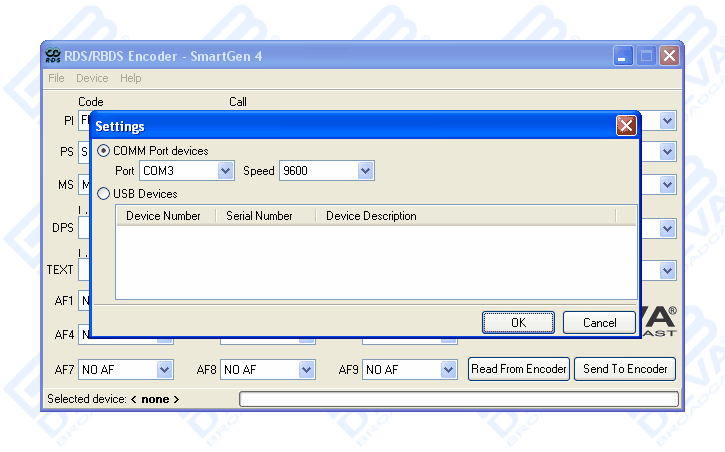Select the USB Devices radio button
The width and height of the screenshot is (725, 452).
click(x=104, y=194)
